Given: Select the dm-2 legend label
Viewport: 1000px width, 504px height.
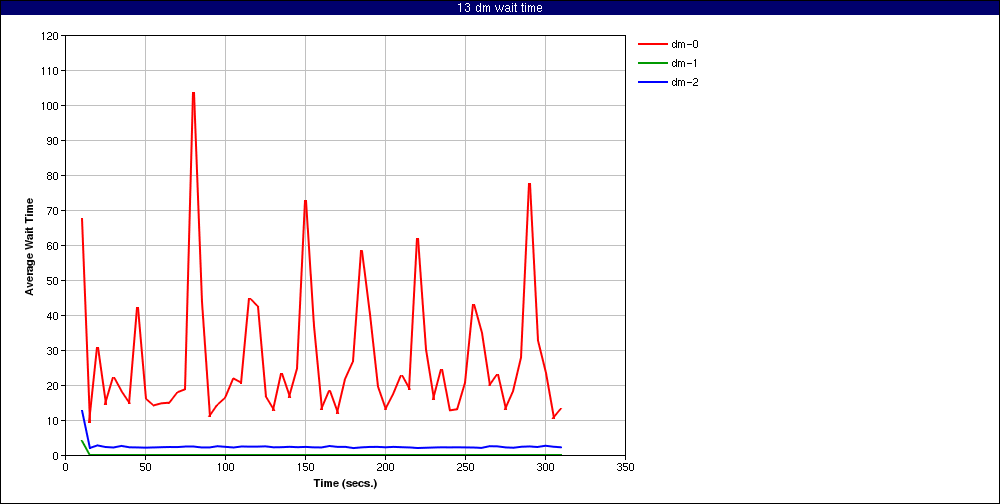Looking at the screenshot, I should (x=685, y=82).
